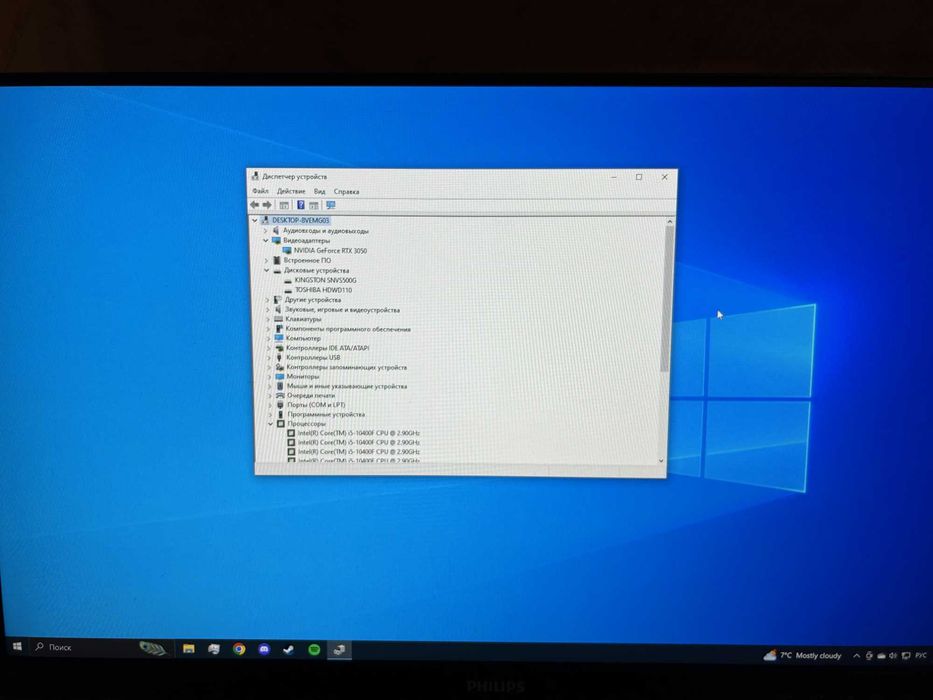Expand the Клавиатуры category
The height and width of the screenshot is (700, 933).
pos(268,319)
